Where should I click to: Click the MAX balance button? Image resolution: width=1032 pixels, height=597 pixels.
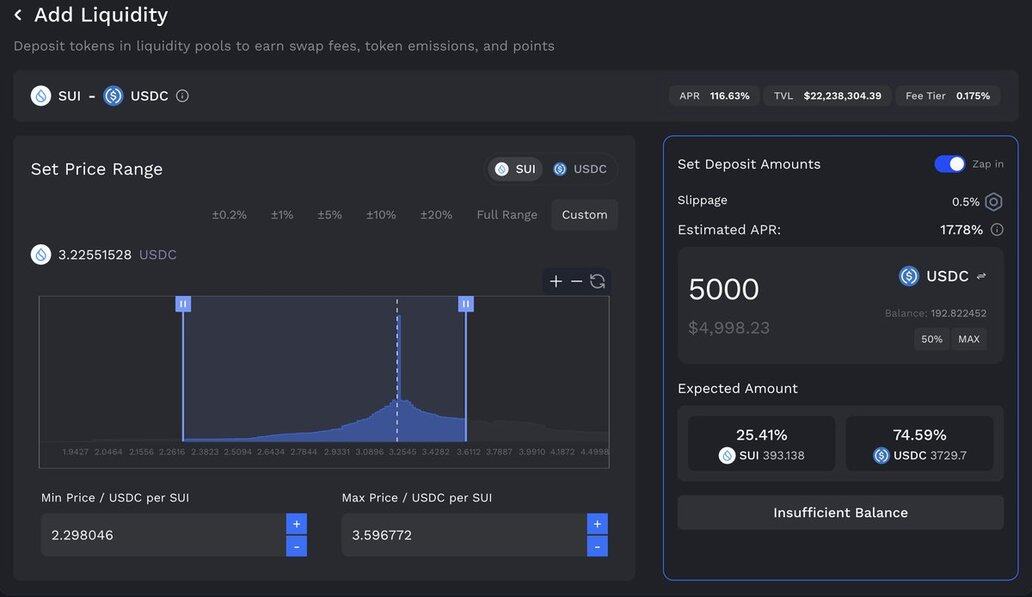coord(968,339)
